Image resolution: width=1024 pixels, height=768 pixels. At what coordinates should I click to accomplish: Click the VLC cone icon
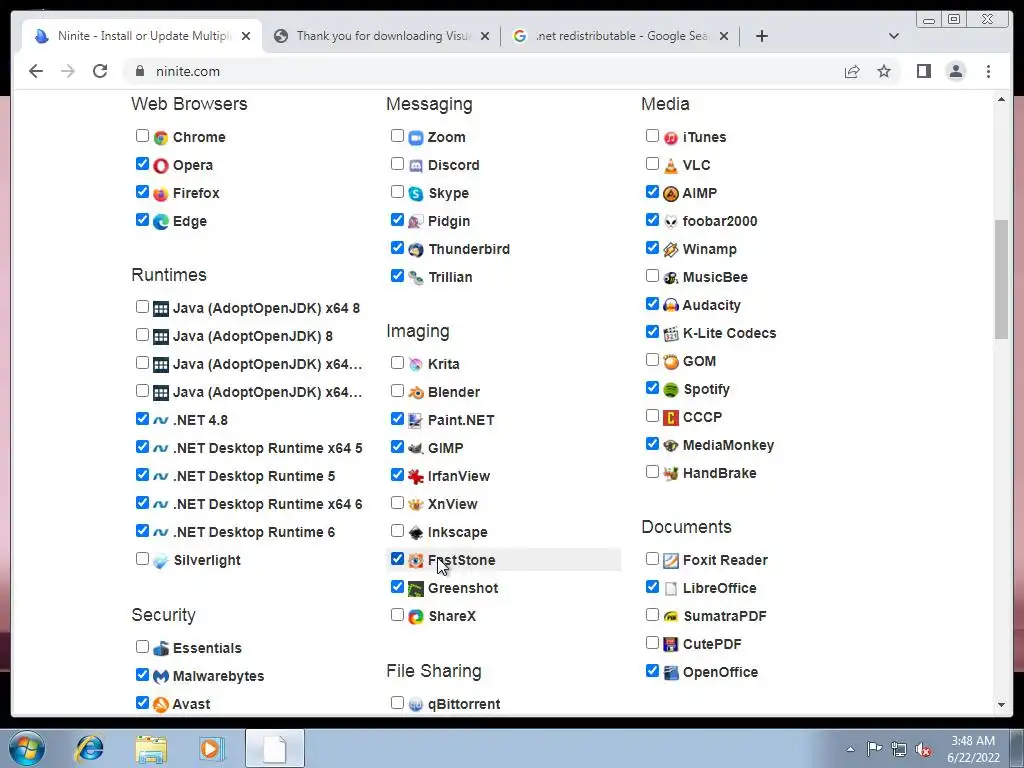(x=671, y=166)
